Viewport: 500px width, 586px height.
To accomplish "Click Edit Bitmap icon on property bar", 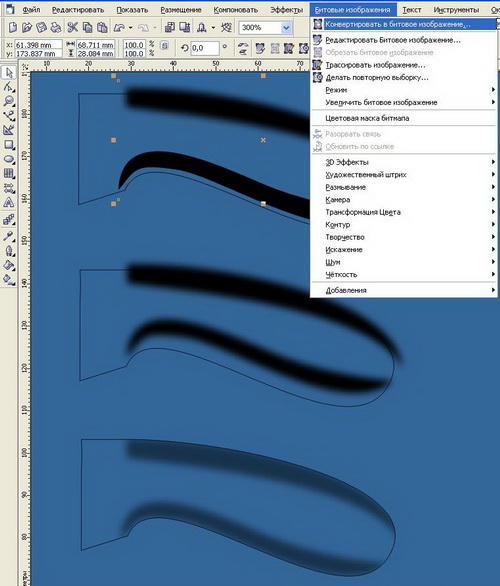I will [x=260, y=49].
